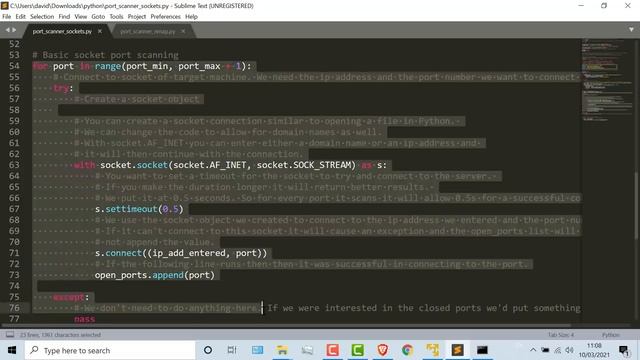Viewport: 640px width, 360px height.
Task: Open the Tab Size setting in status bar
Action: (x=560, y=335)
